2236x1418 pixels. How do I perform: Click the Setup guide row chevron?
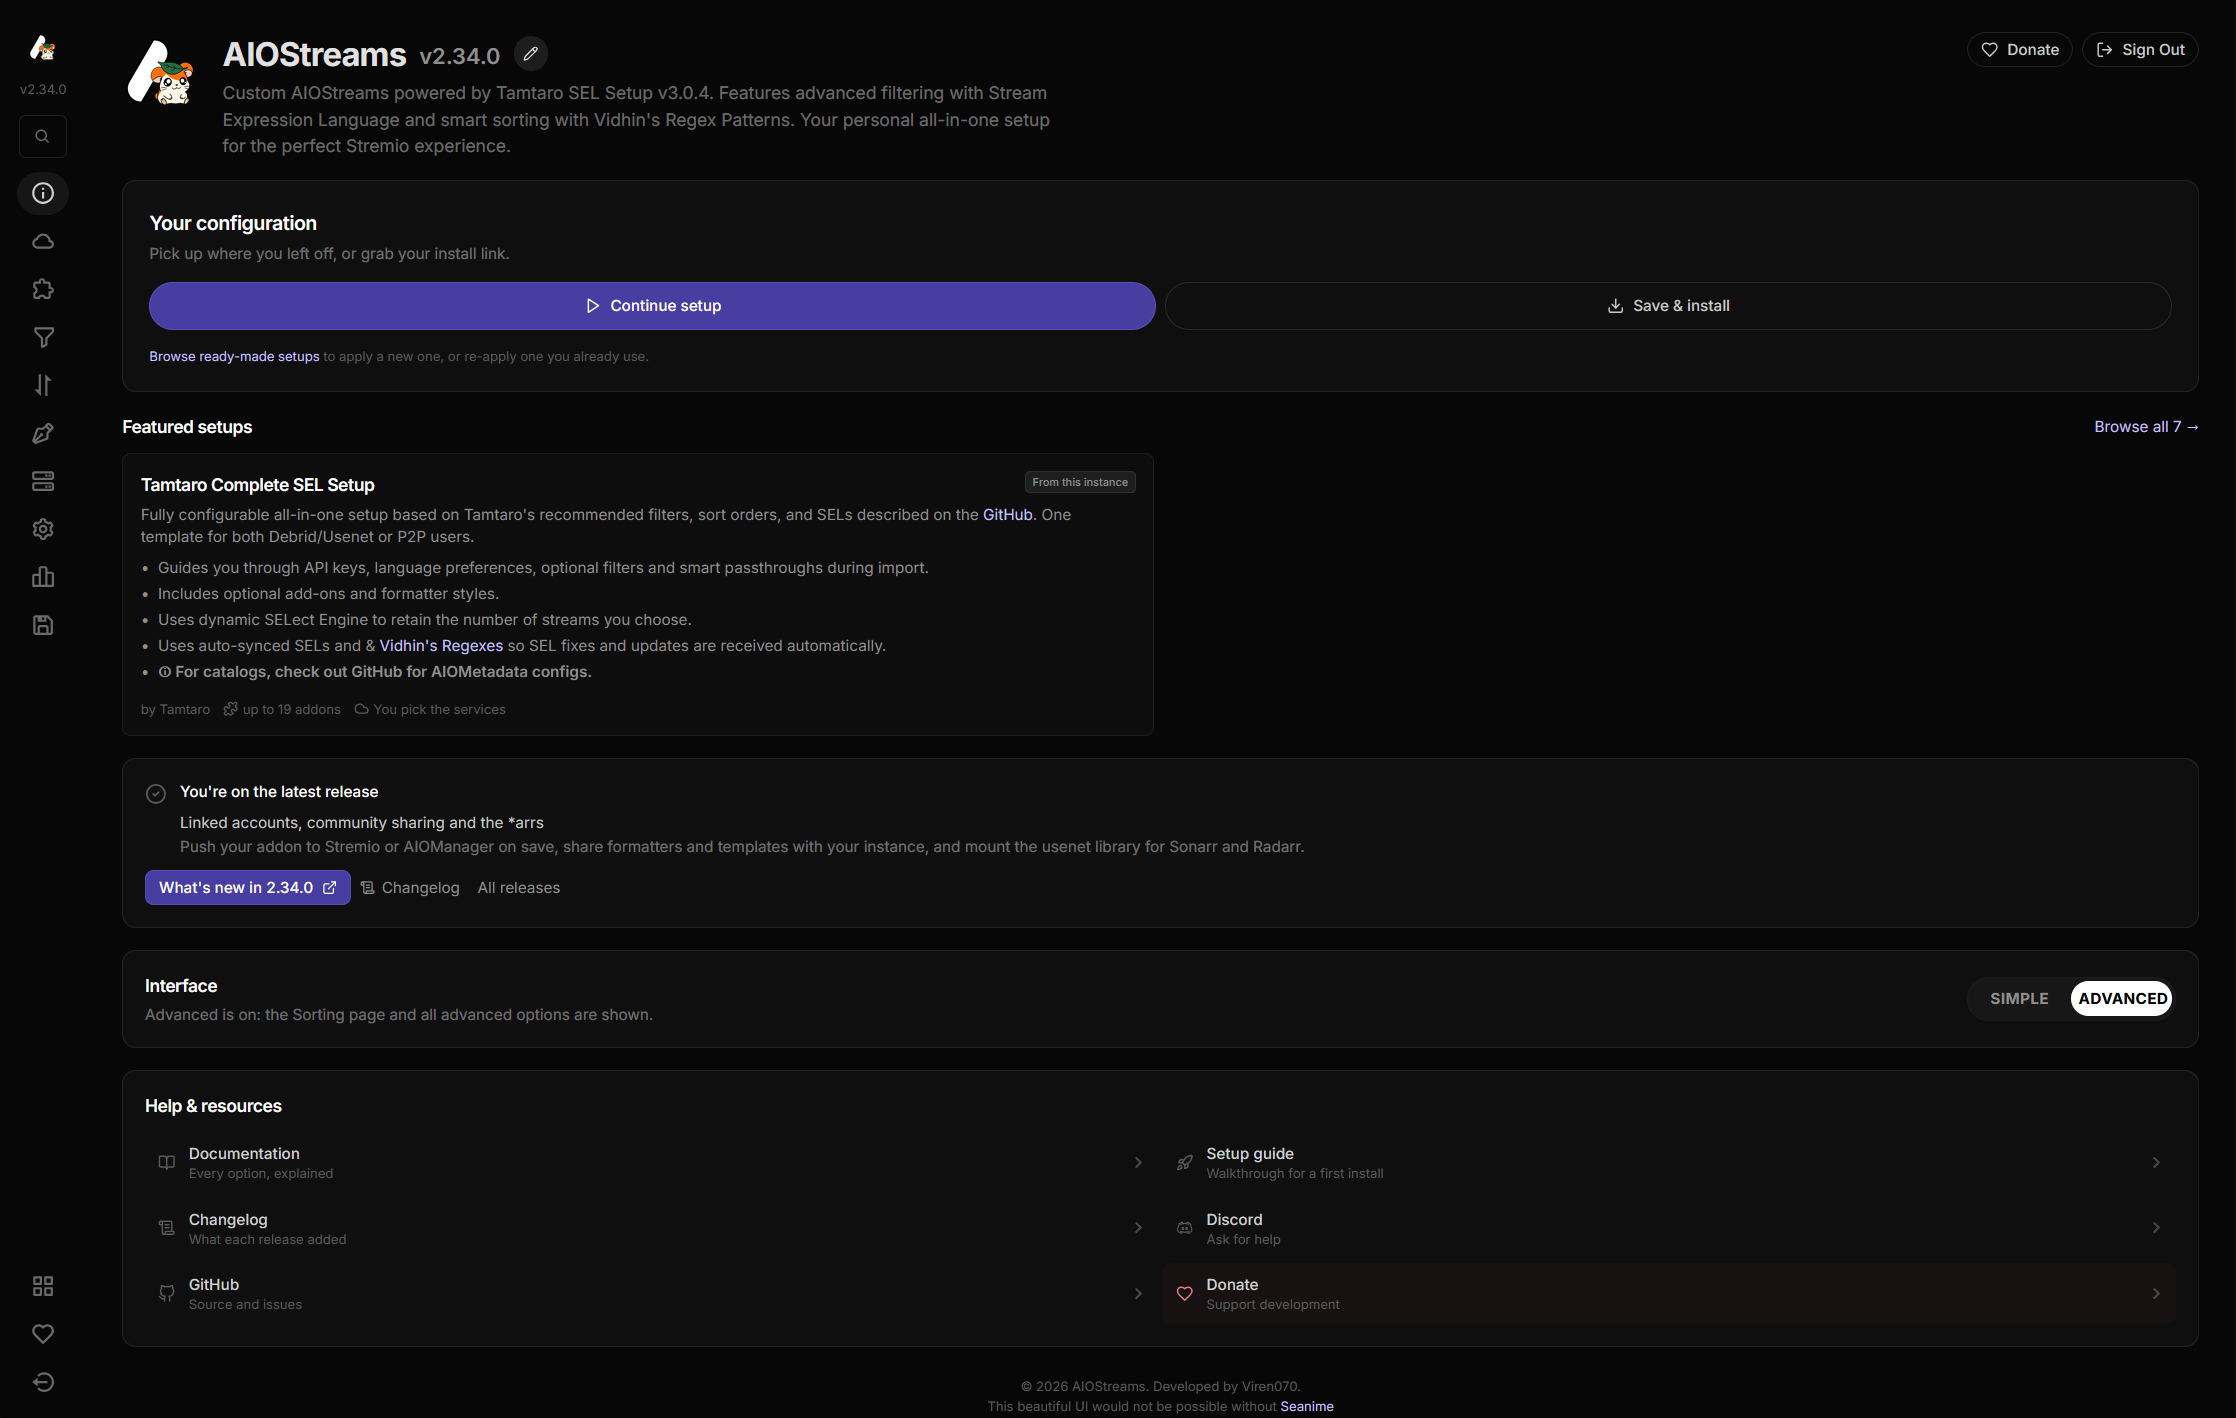point(2156,1162)
